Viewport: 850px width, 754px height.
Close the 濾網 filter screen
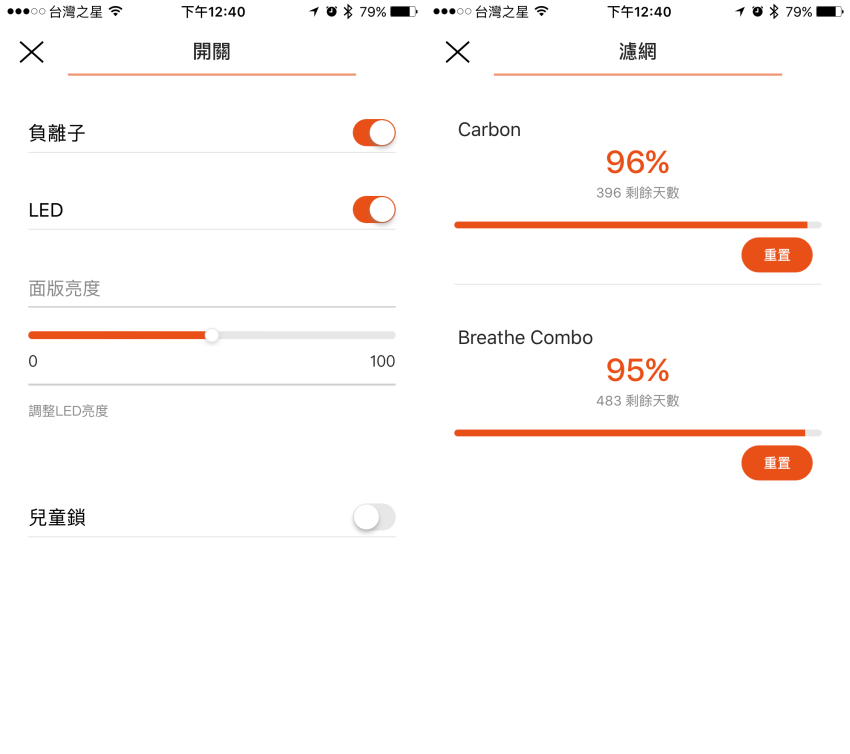coord(458,52)
